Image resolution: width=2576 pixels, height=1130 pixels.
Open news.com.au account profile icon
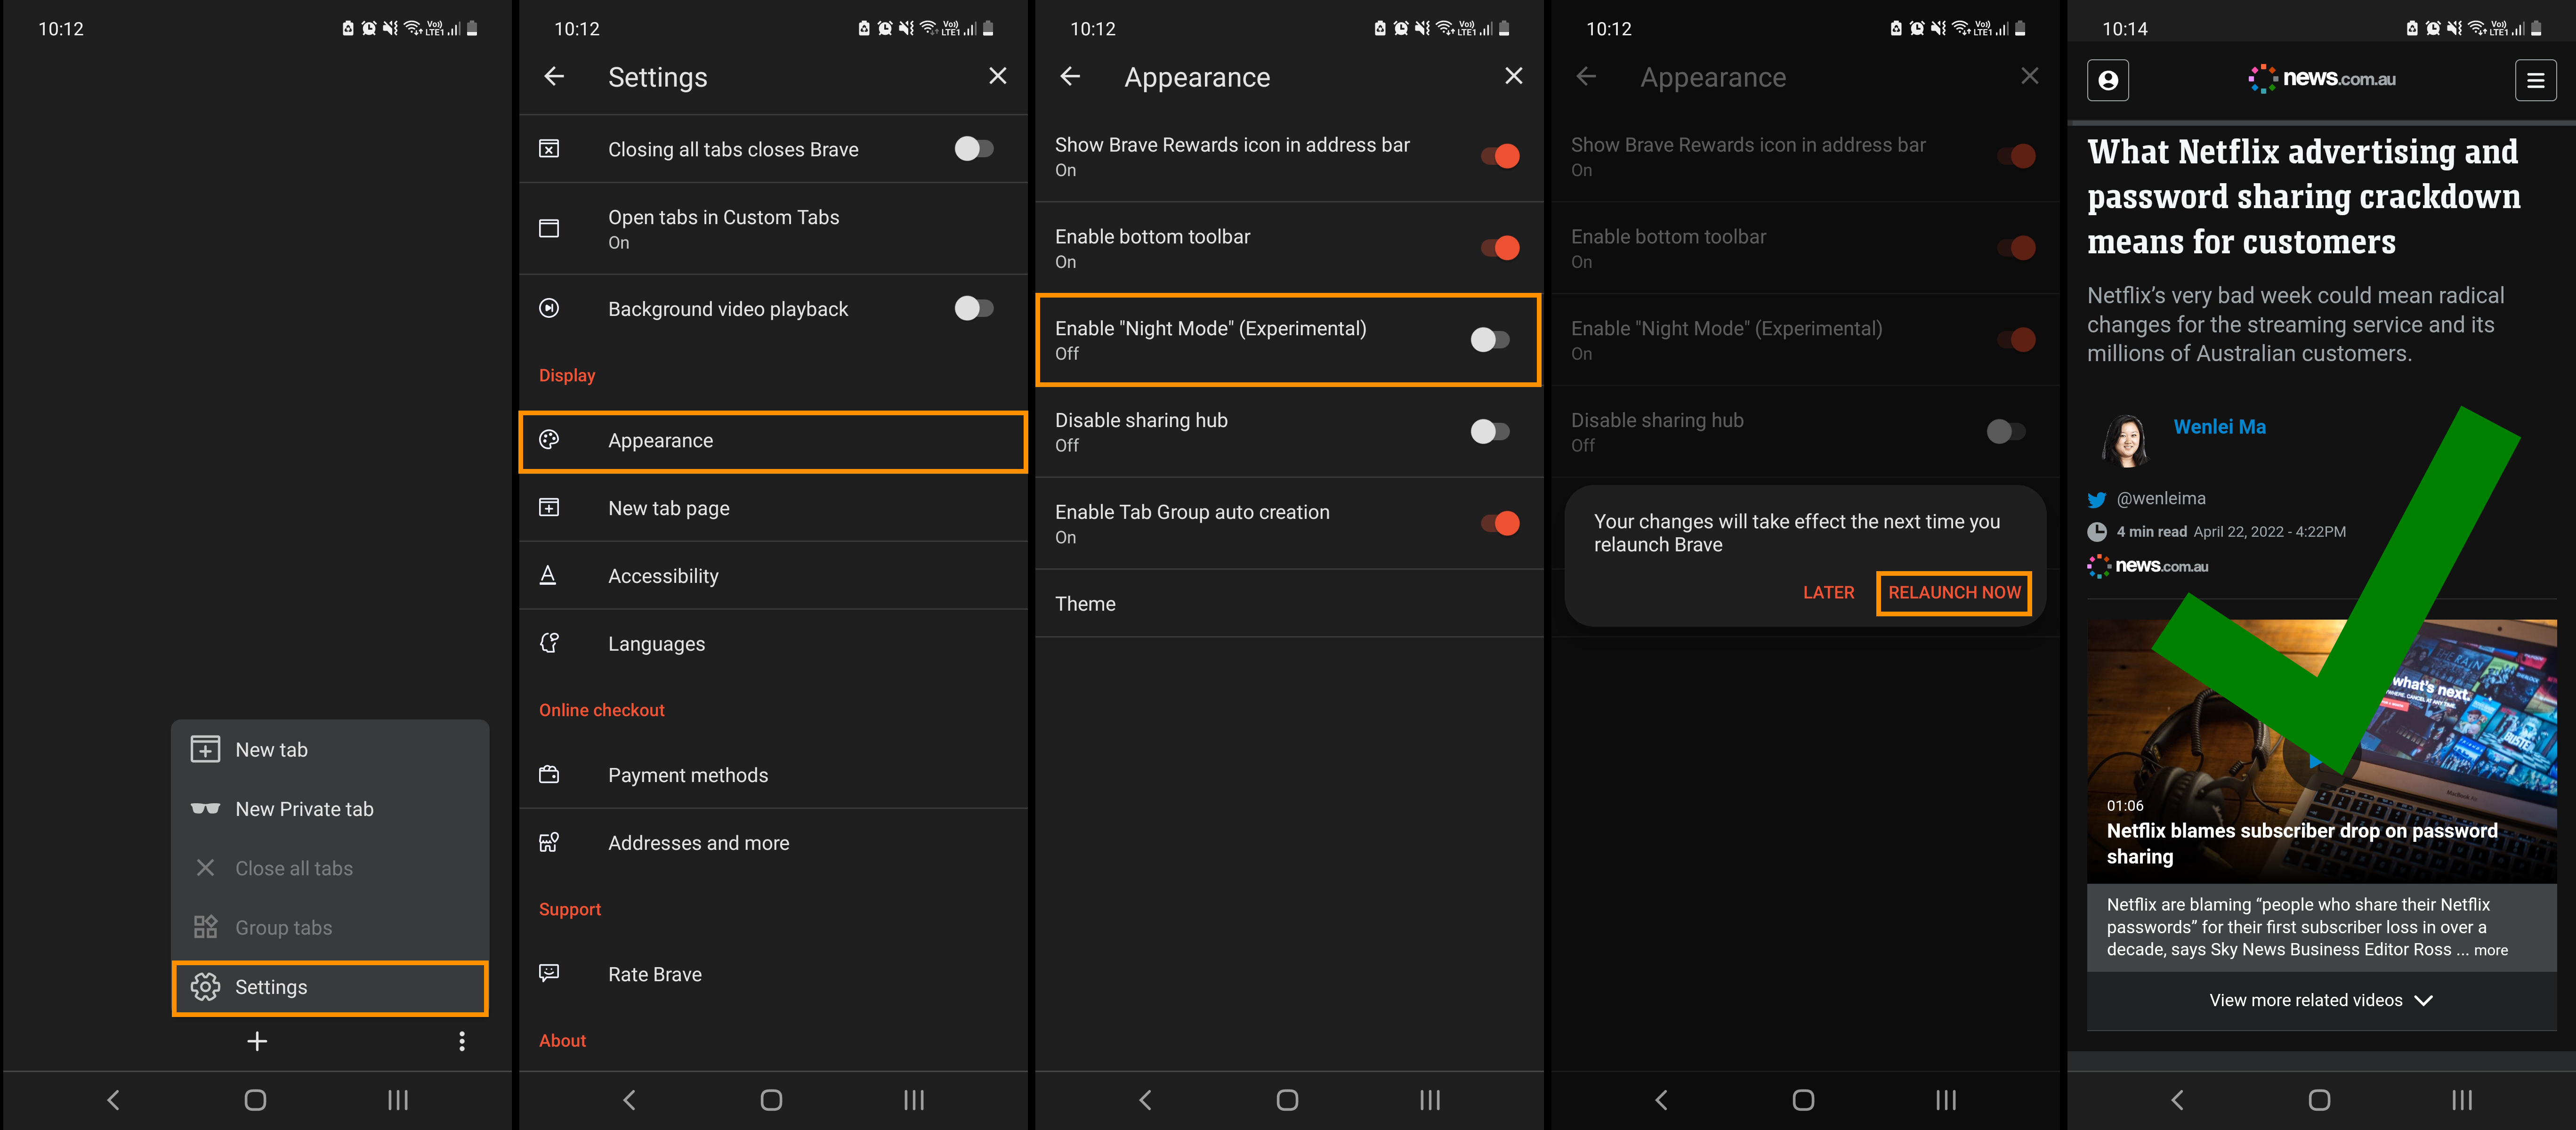coord(2108,80)
